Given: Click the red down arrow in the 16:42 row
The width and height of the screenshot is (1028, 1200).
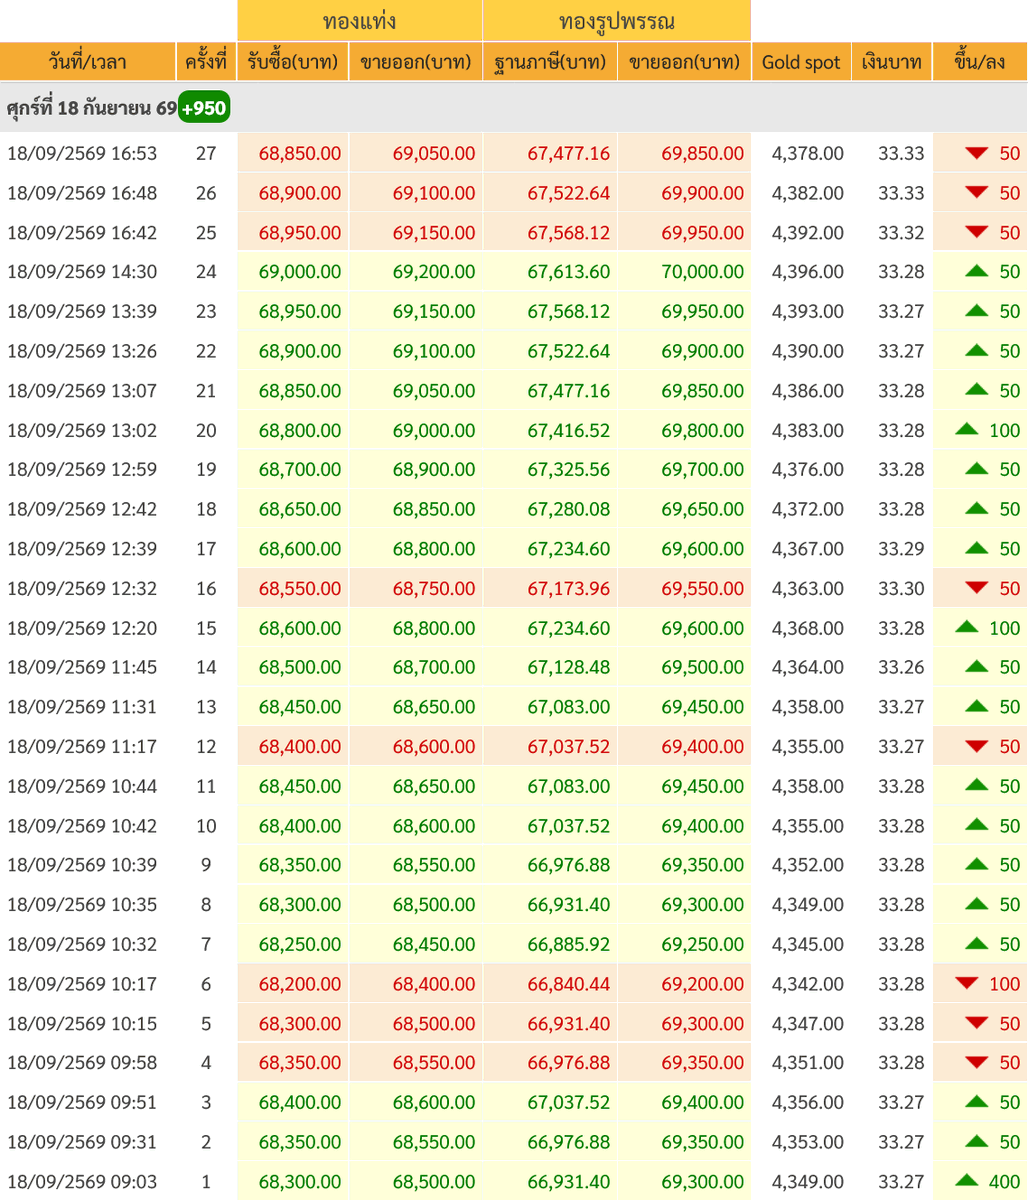Looking at the screenshot, I should (x=977, y=233).
